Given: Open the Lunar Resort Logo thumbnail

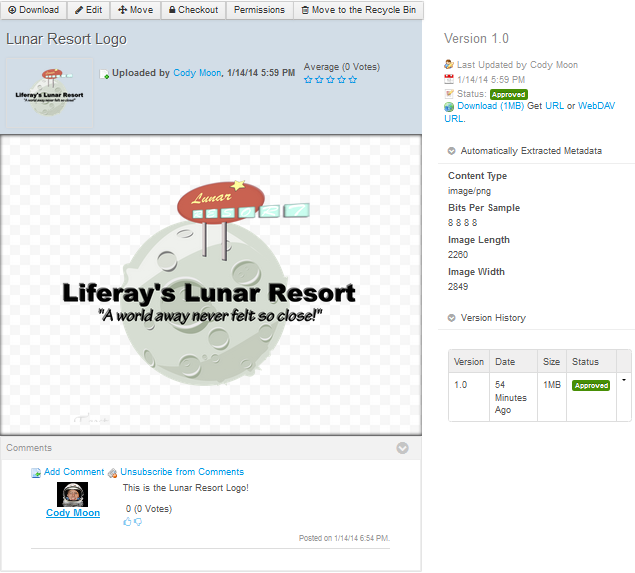Looking at the screenshot, I should [49, 93].
